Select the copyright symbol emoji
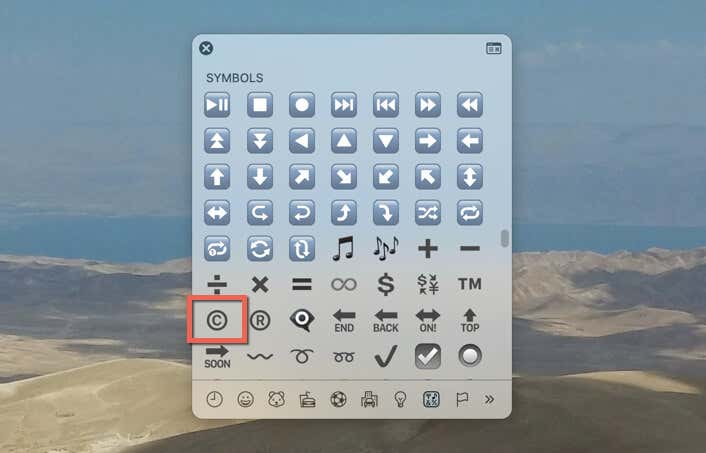The width and height of the screenshot is (706, 453). pyautogui.click(x=217, y=320)
